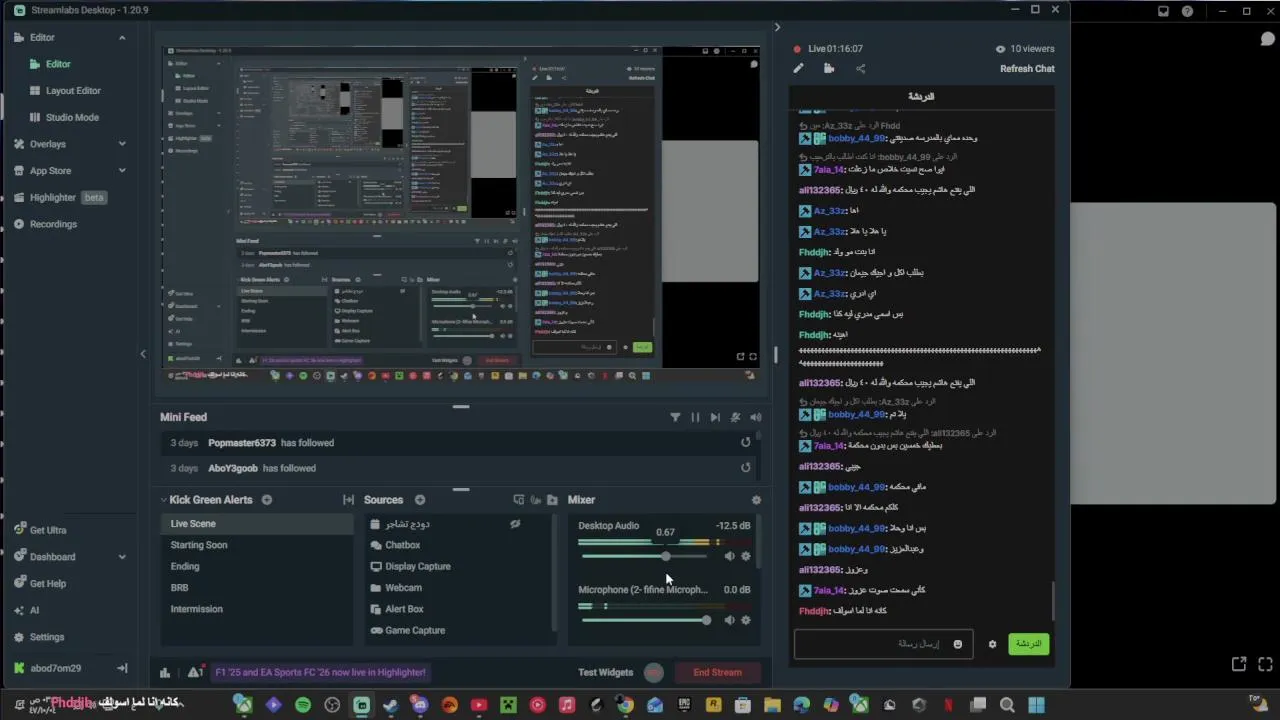Open Highlighter beta in sidebar
The width and height of the screenshot is (1280, 720).
60,197
